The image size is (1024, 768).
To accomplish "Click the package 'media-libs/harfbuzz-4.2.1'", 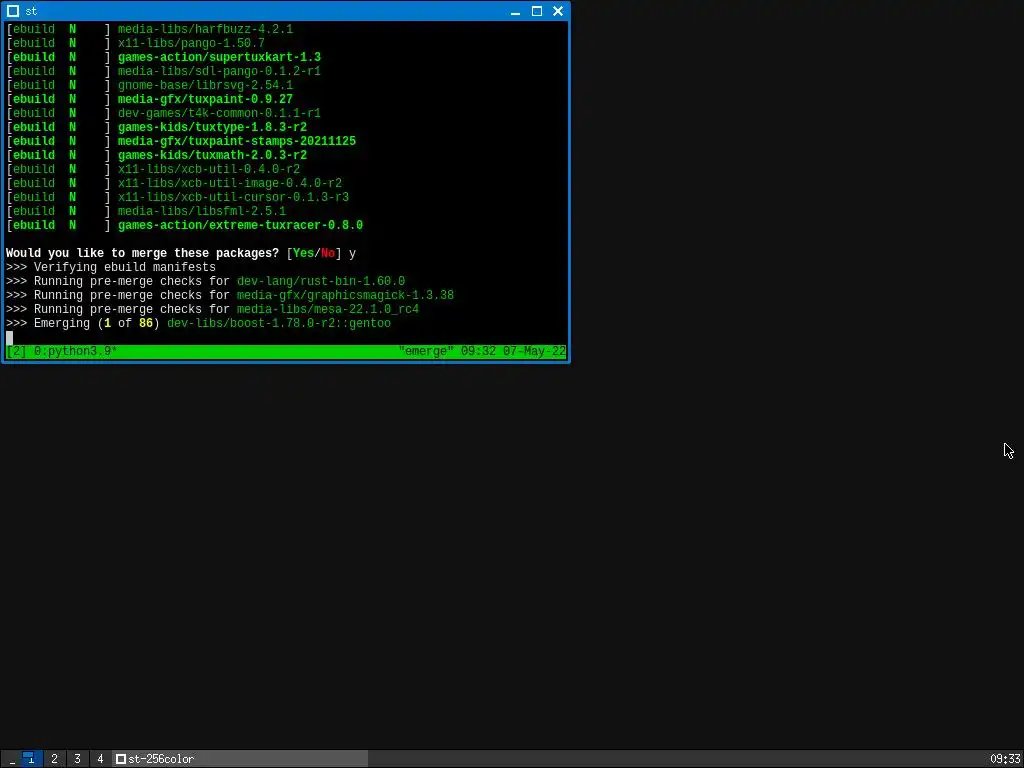I will click(x=205, y=29).
